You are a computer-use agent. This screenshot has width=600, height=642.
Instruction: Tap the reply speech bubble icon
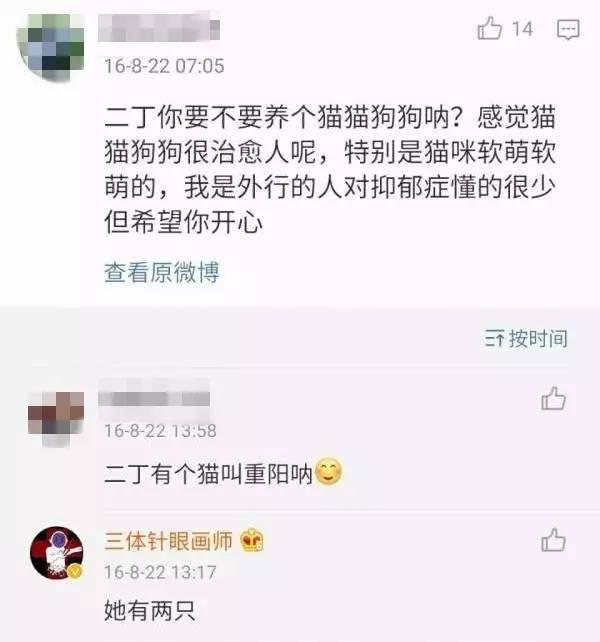coord(568,29)
